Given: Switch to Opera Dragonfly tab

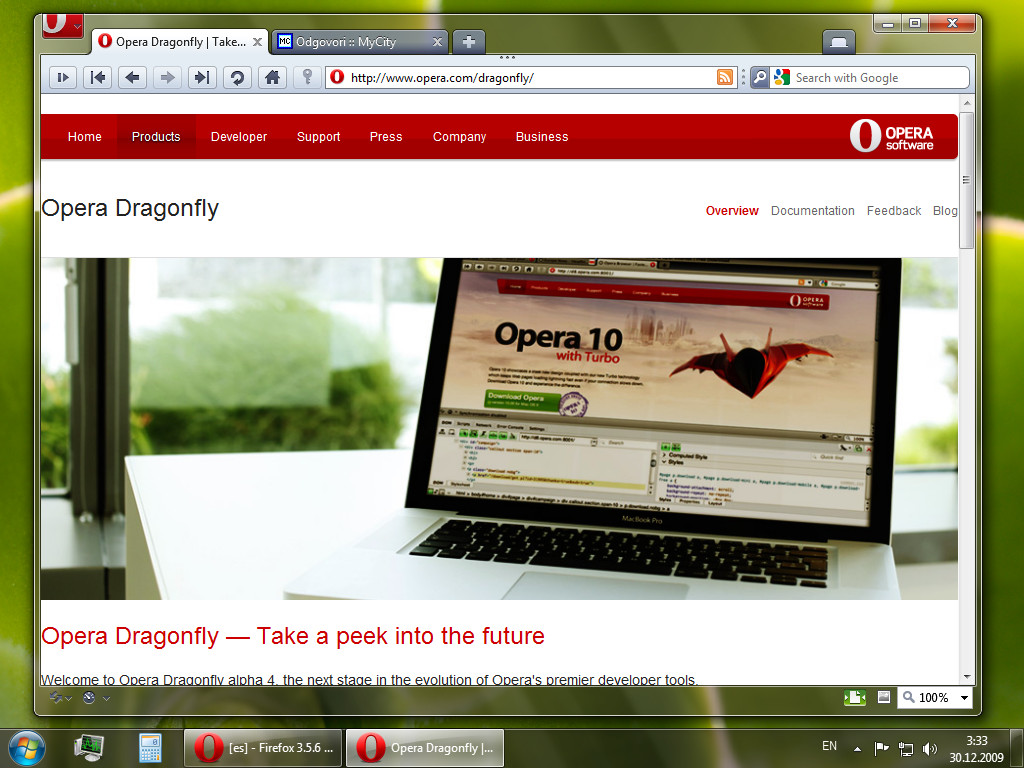Looking at the screenshot, I should pyautogui.click(x=180, y=42).
